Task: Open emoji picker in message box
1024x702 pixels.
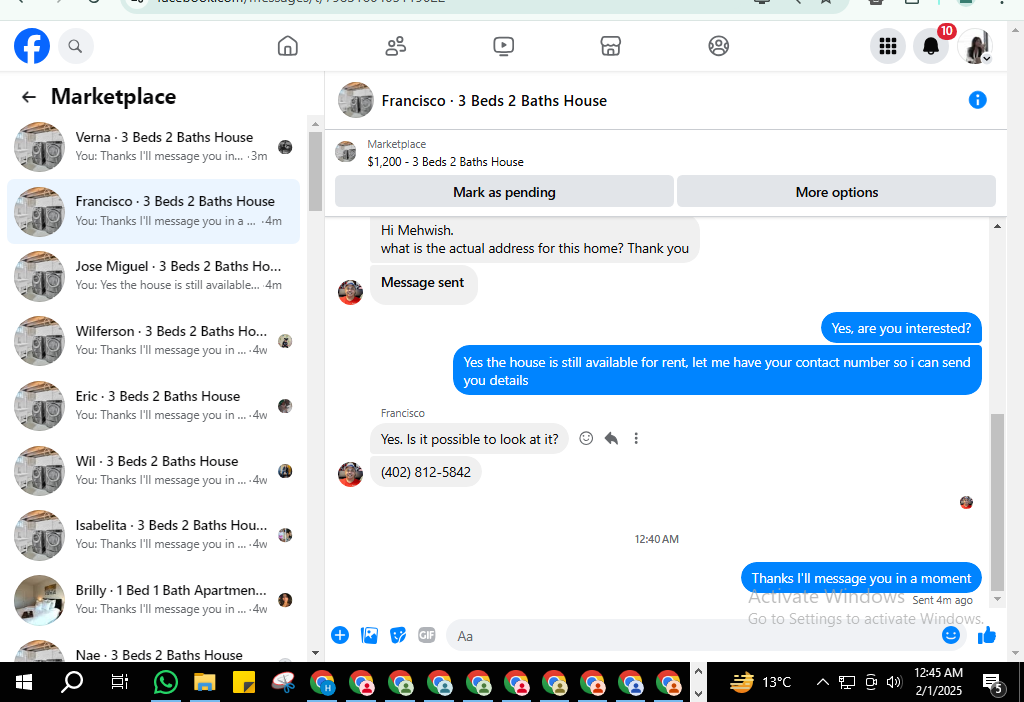Action: click(951, 635)
